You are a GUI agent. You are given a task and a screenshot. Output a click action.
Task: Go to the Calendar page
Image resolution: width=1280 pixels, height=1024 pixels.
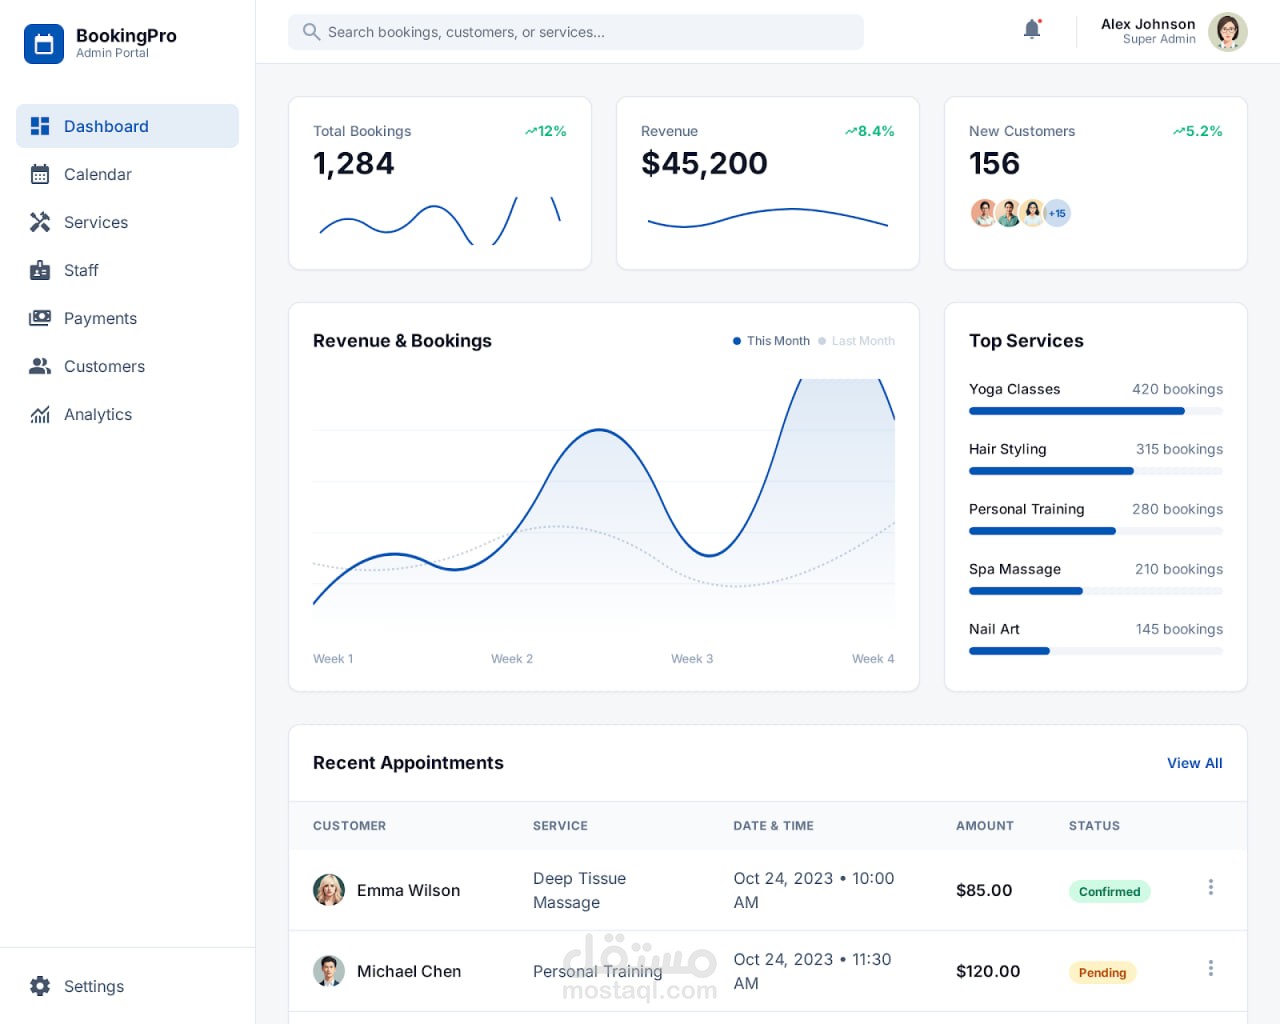tap(127, 174)
